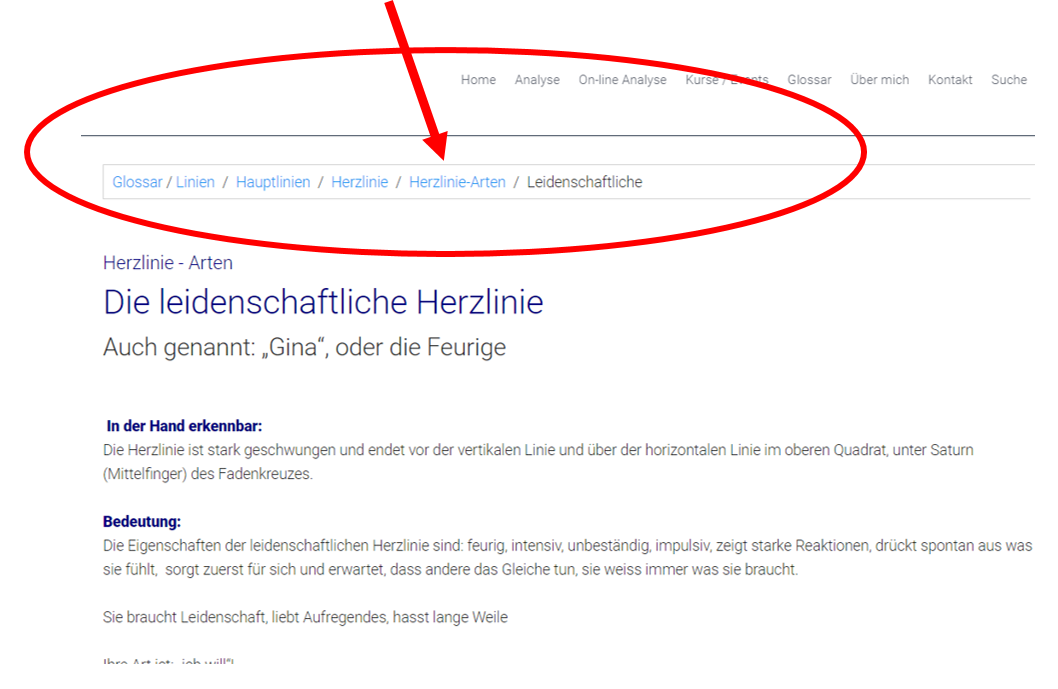Click the Herzlinie - Arten subheading above title
1058x689 pixels.
pos(167,263)
